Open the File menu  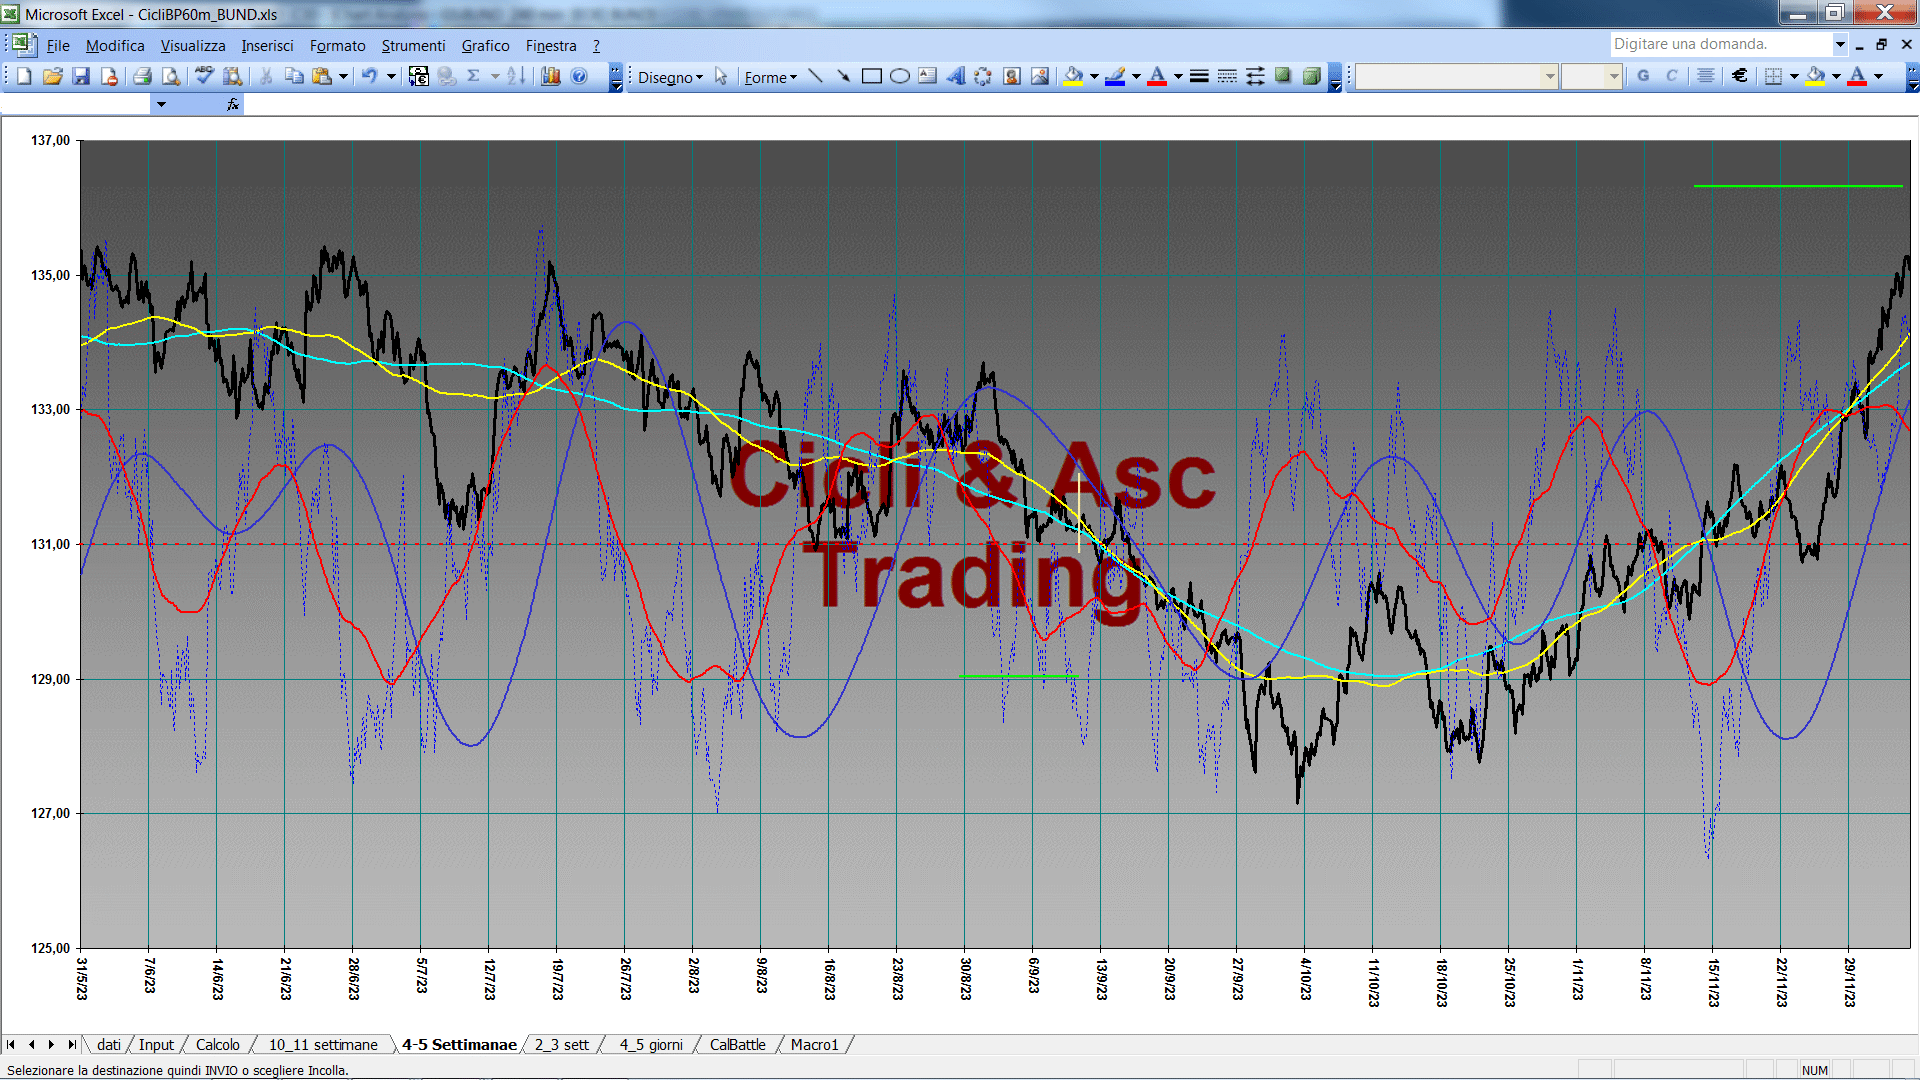58,46
